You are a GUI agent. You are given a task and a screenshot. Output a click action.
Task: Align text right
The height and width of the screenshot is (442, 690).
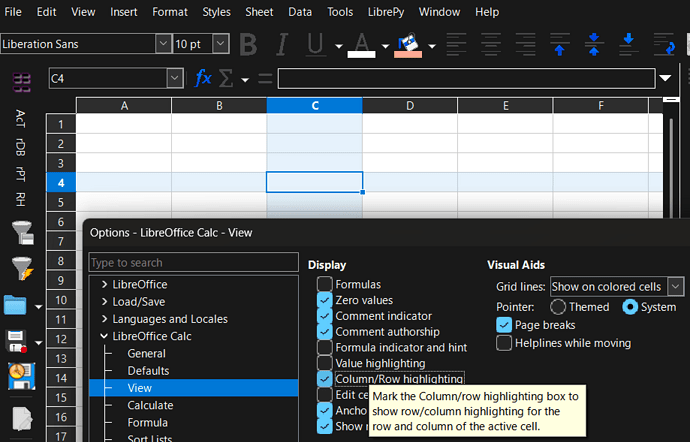[x=525, y=44]
